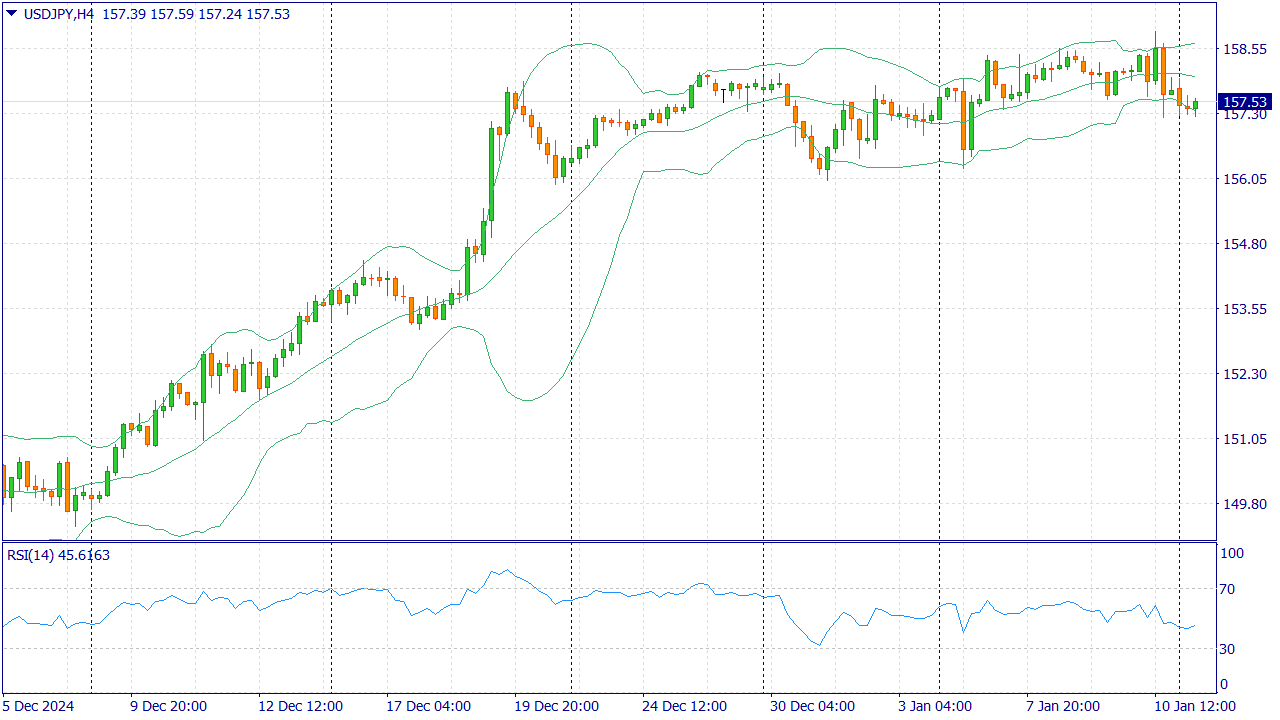1280x720 pixels.
Task: Click the 7 Jan 20:00 time label
Action: tap(1062, 706)
